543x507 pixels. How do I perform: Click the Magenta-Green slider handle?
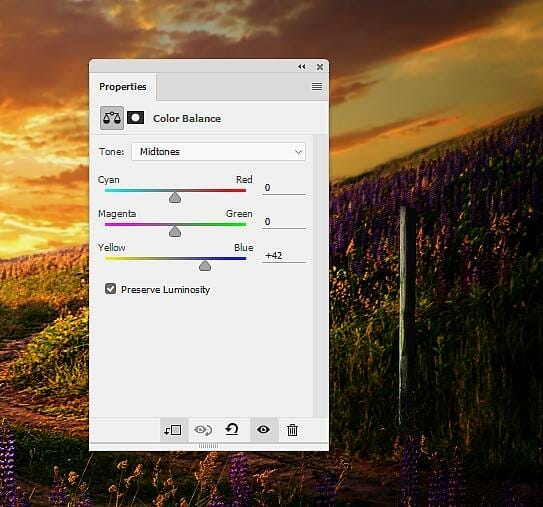click(x=175, y=231)
